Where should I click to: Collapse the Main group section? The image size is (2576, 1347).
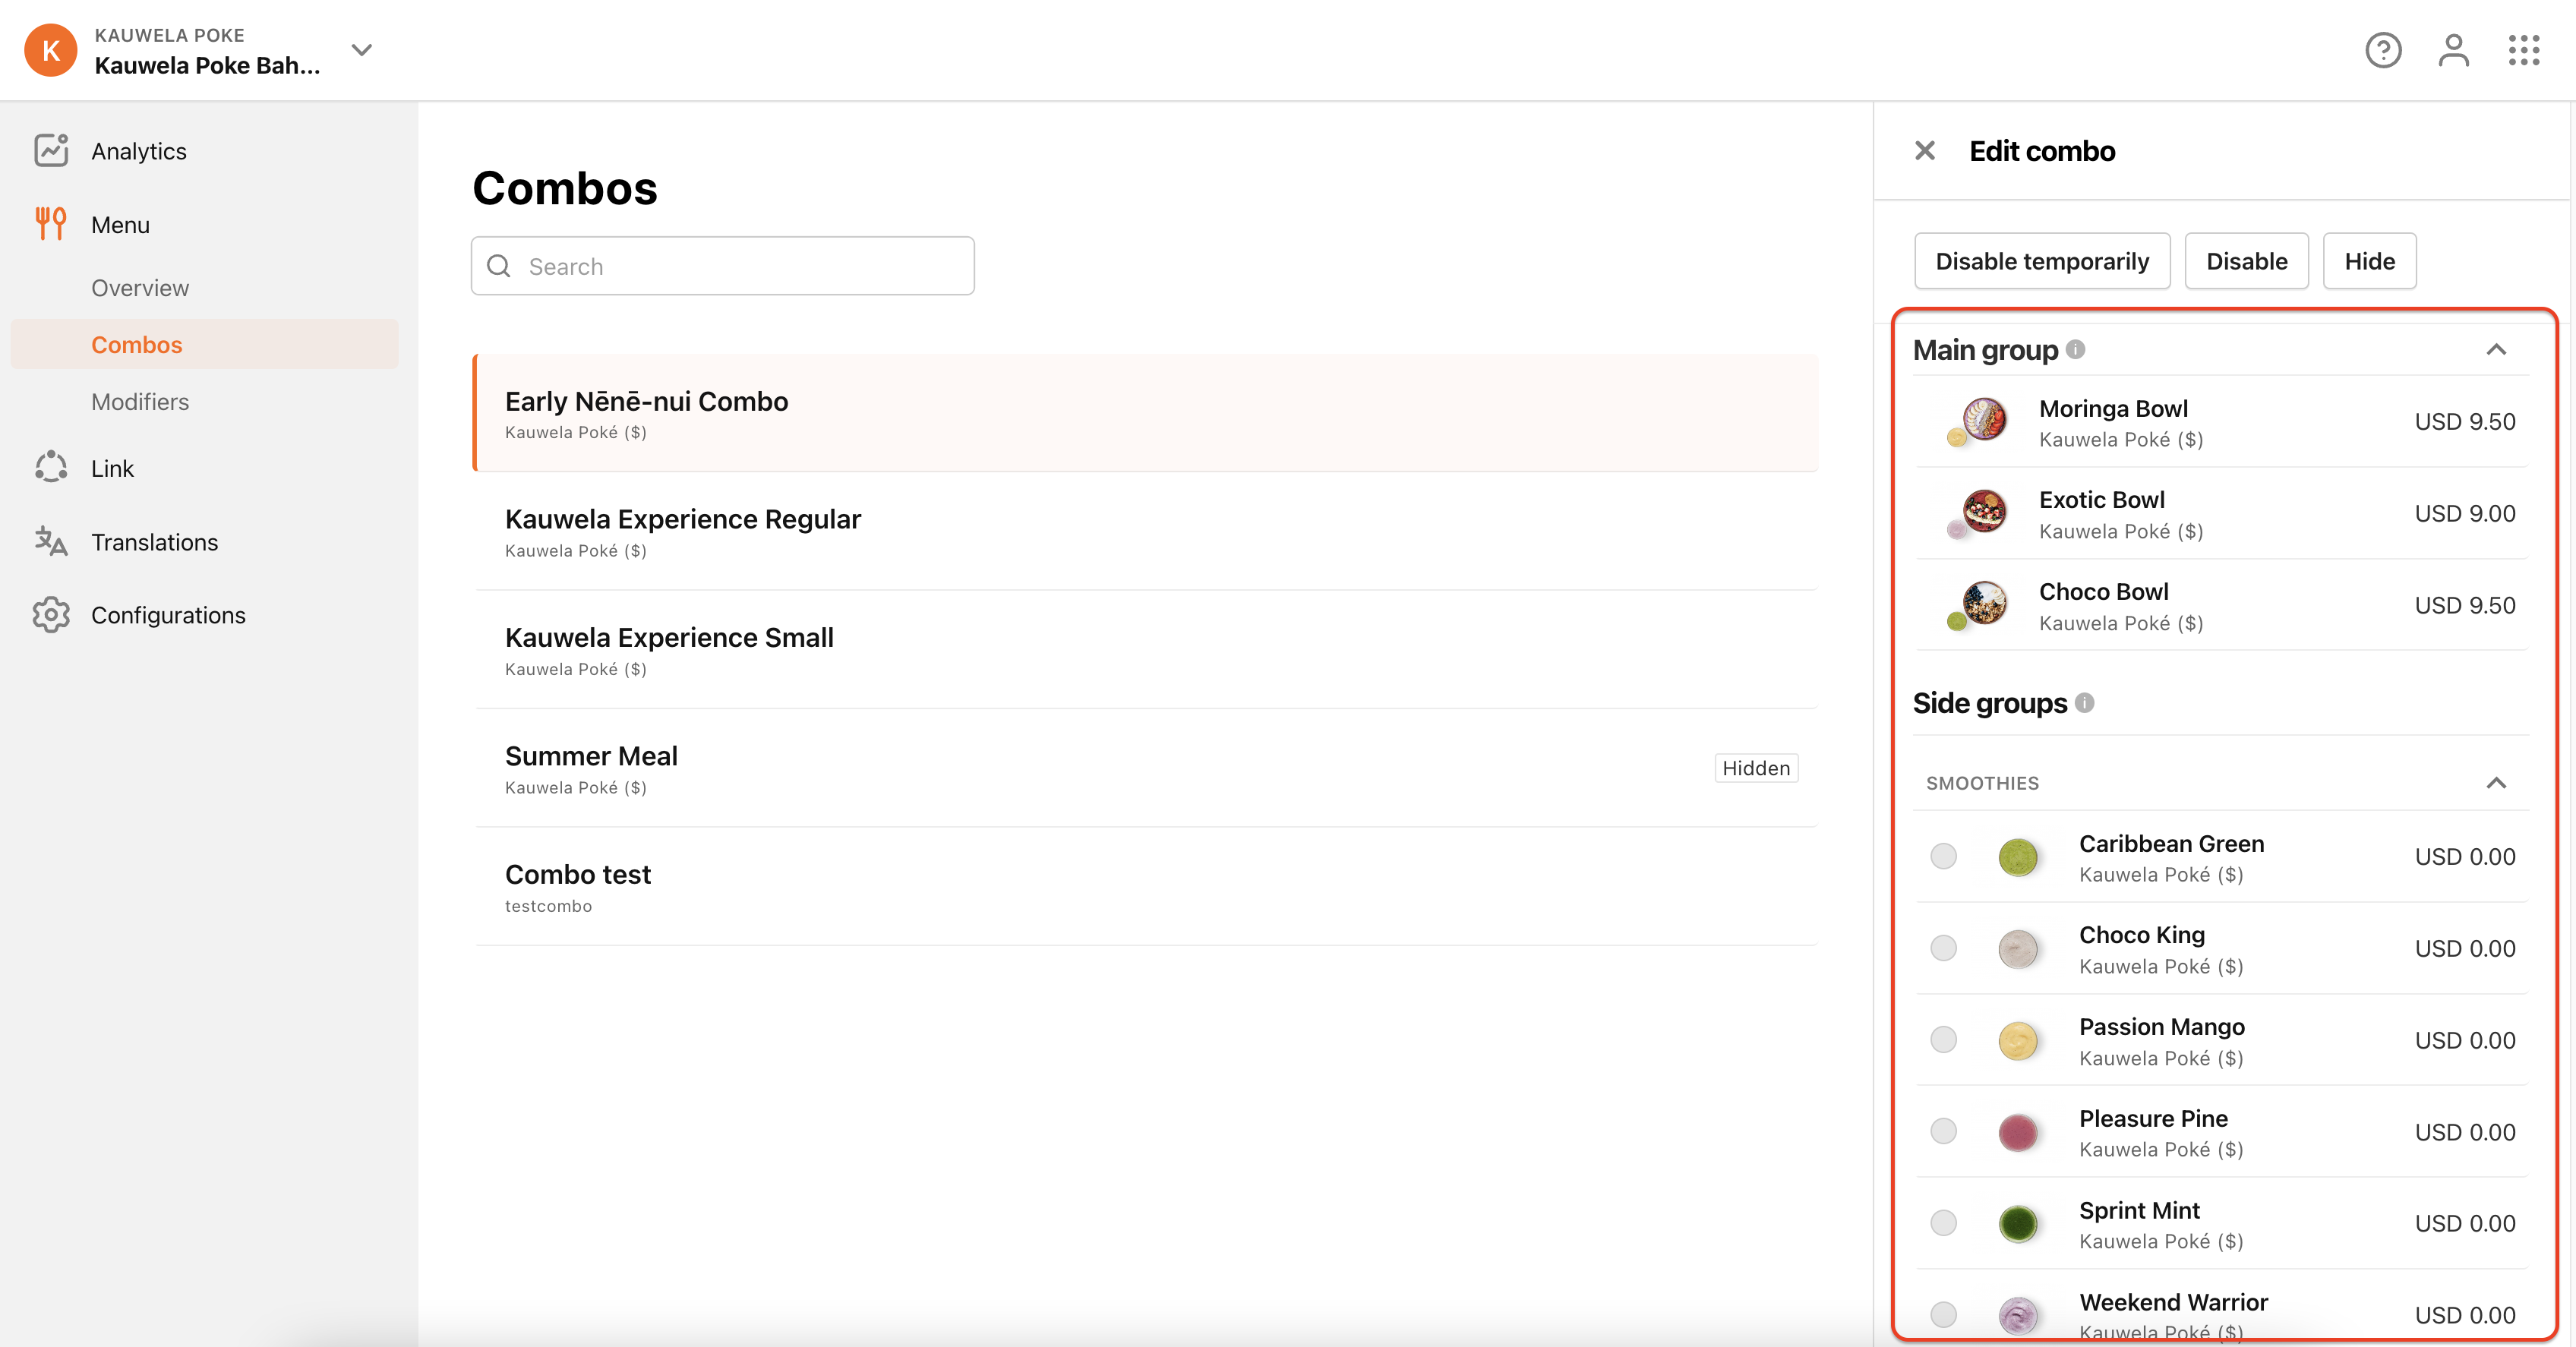point(2496,349)
